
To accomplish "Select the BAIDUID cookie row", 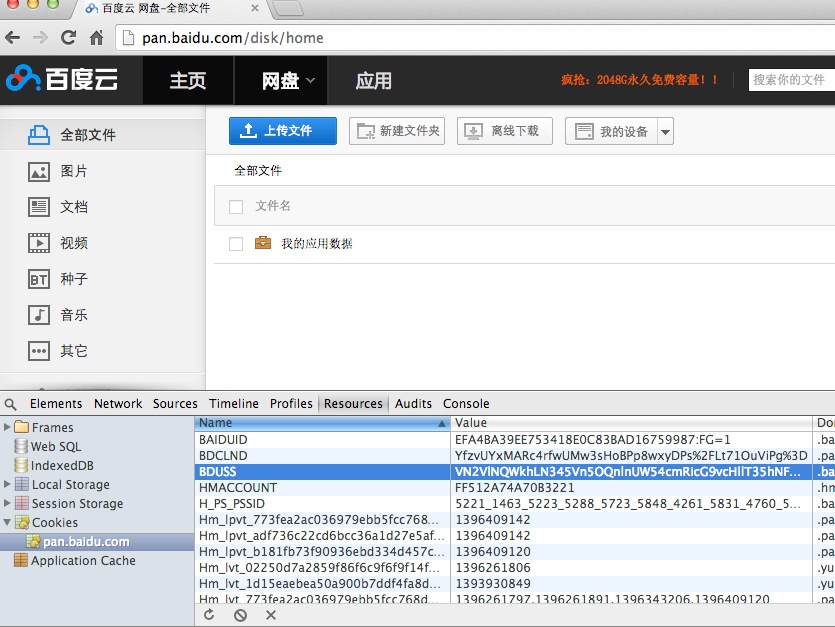I will (x=515, y=439).
